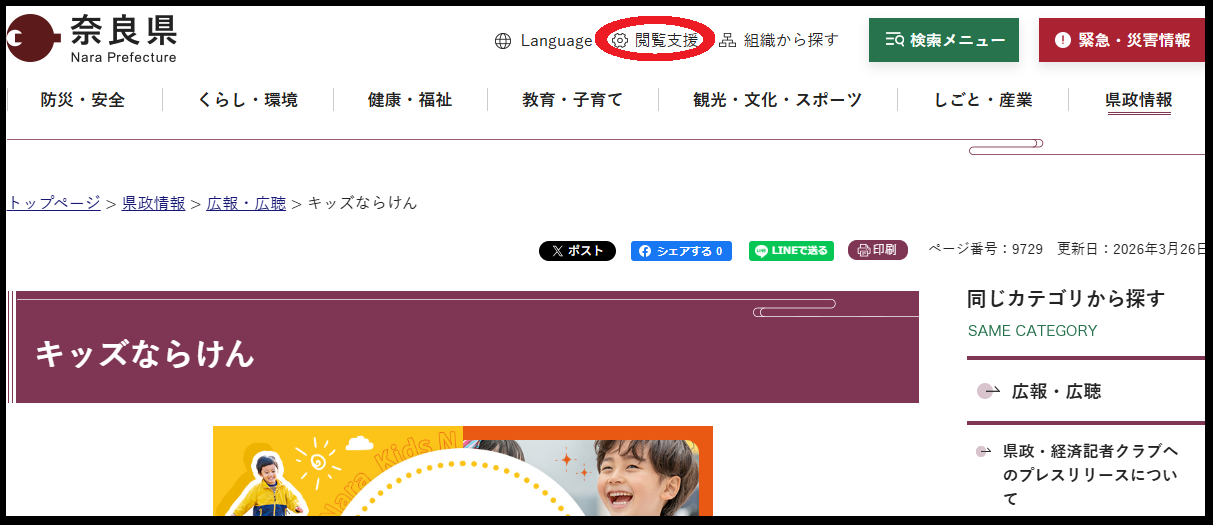The width and height of the screenshot is (1213, 525).
Task: Click the 組織から探す organization icon
Action: (728, 41)
